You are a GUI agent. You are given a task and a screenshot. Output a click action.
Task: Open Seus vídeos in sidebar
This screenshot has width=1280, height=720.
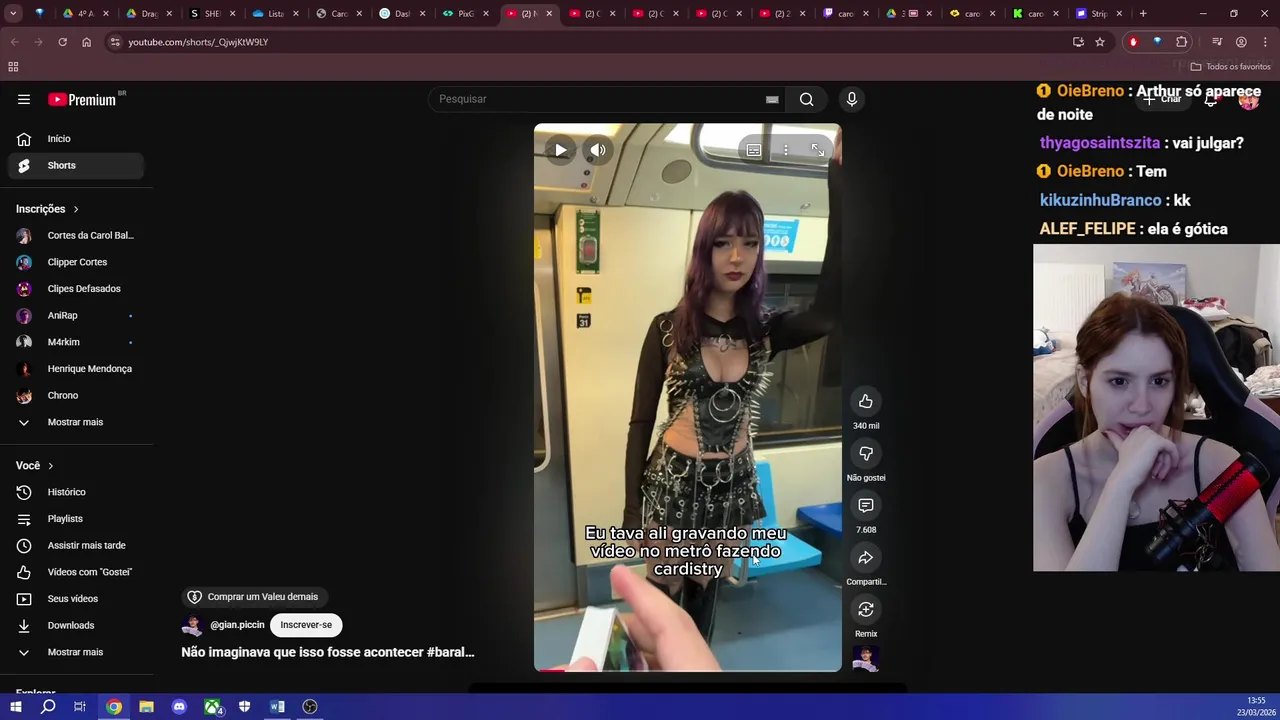[76, 599]
